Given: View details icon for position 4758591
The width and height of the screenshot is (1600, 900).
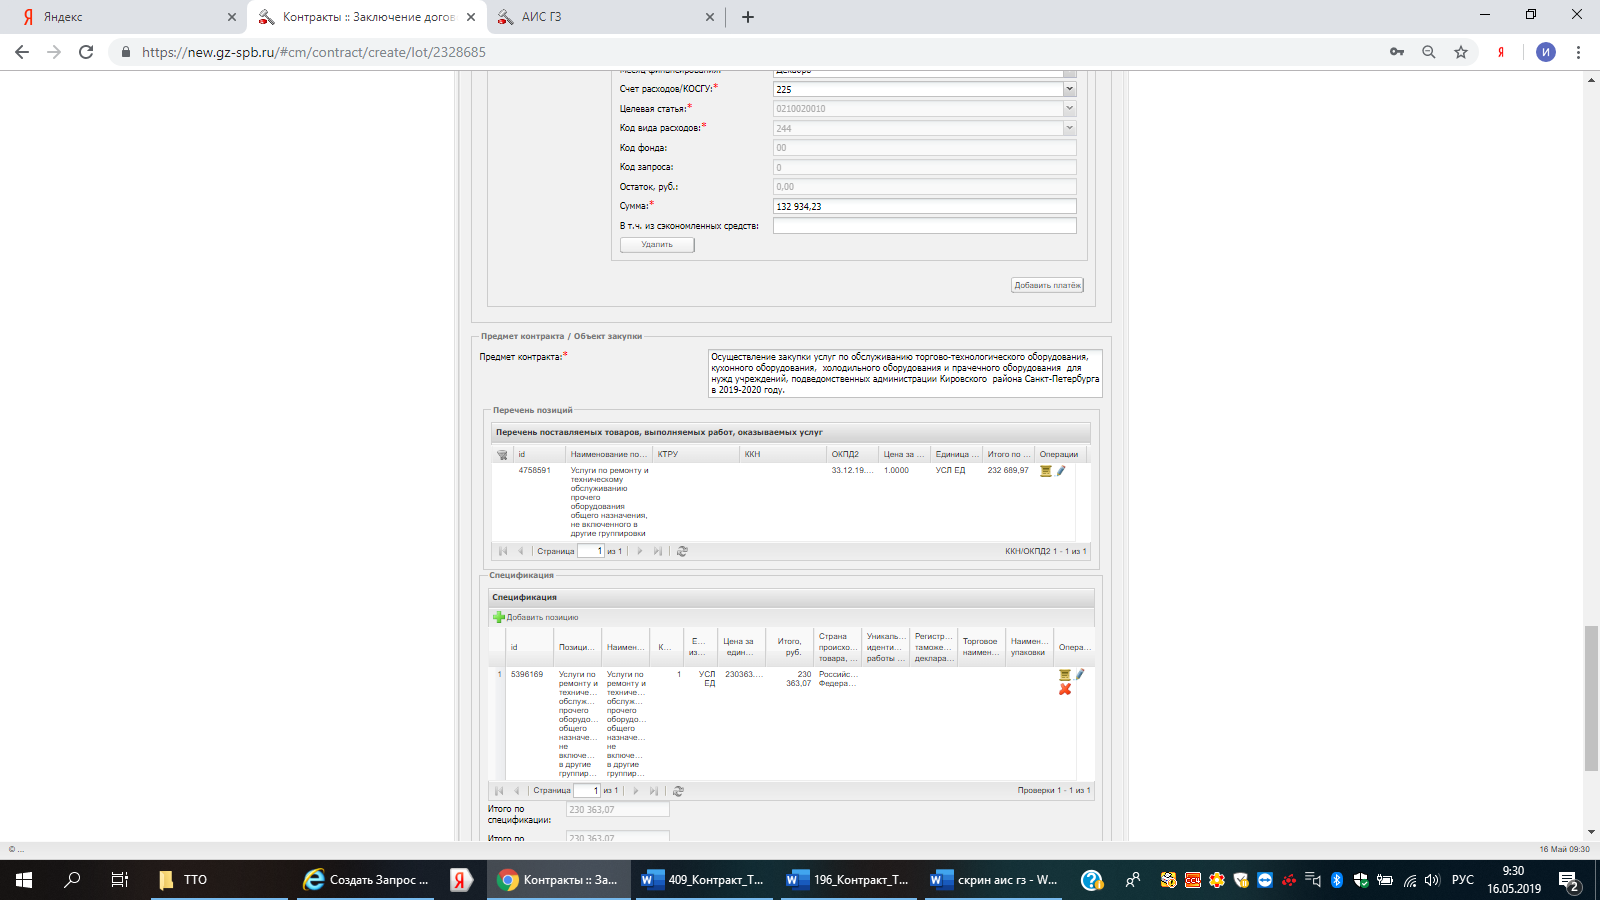Looking at the screenshot, I should [x=1046, y=471].
